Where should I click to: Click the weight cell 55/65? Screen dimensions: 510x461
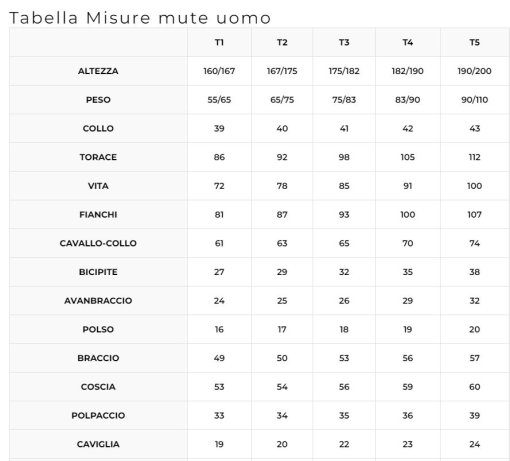pos(219,100)
